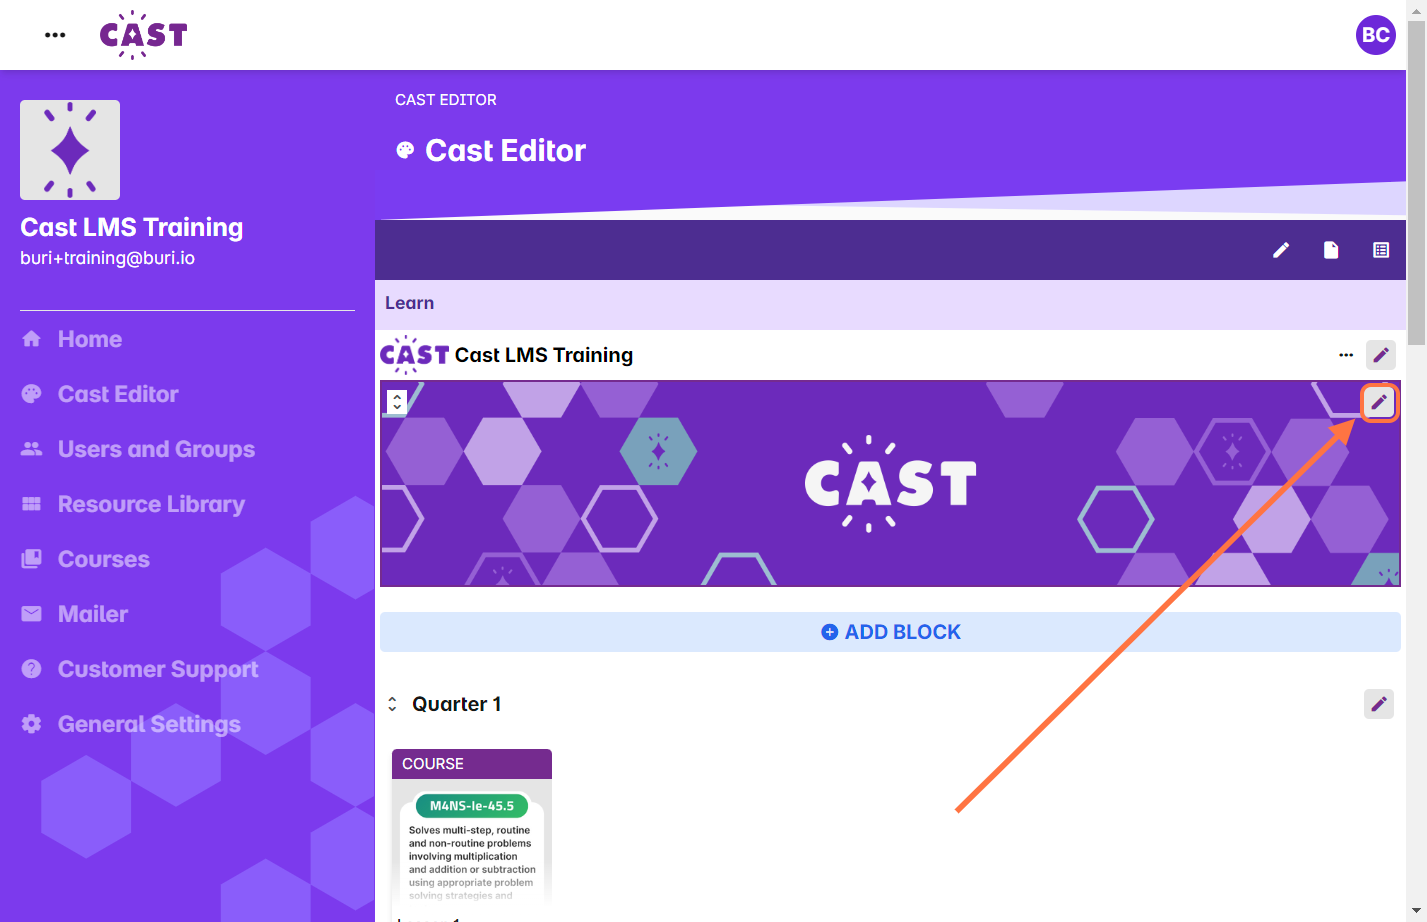The image size is (1427, 922).
Task: Open the three-dot options for Cast LMS Training header
Action: pyautogui.click(x=1346, y=355)
